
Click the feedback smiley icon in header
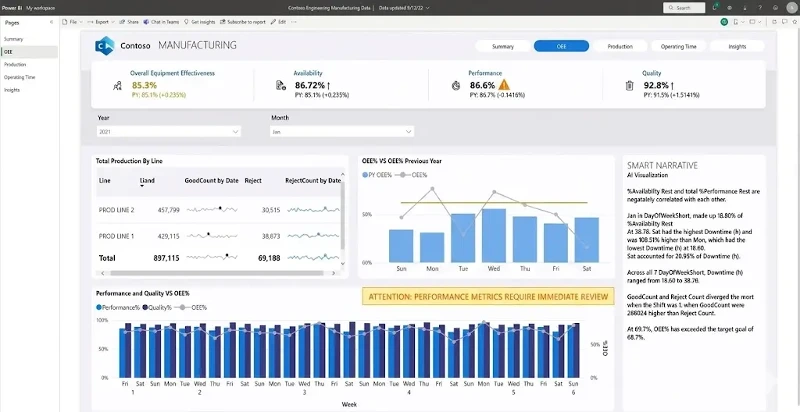point(776,8)
